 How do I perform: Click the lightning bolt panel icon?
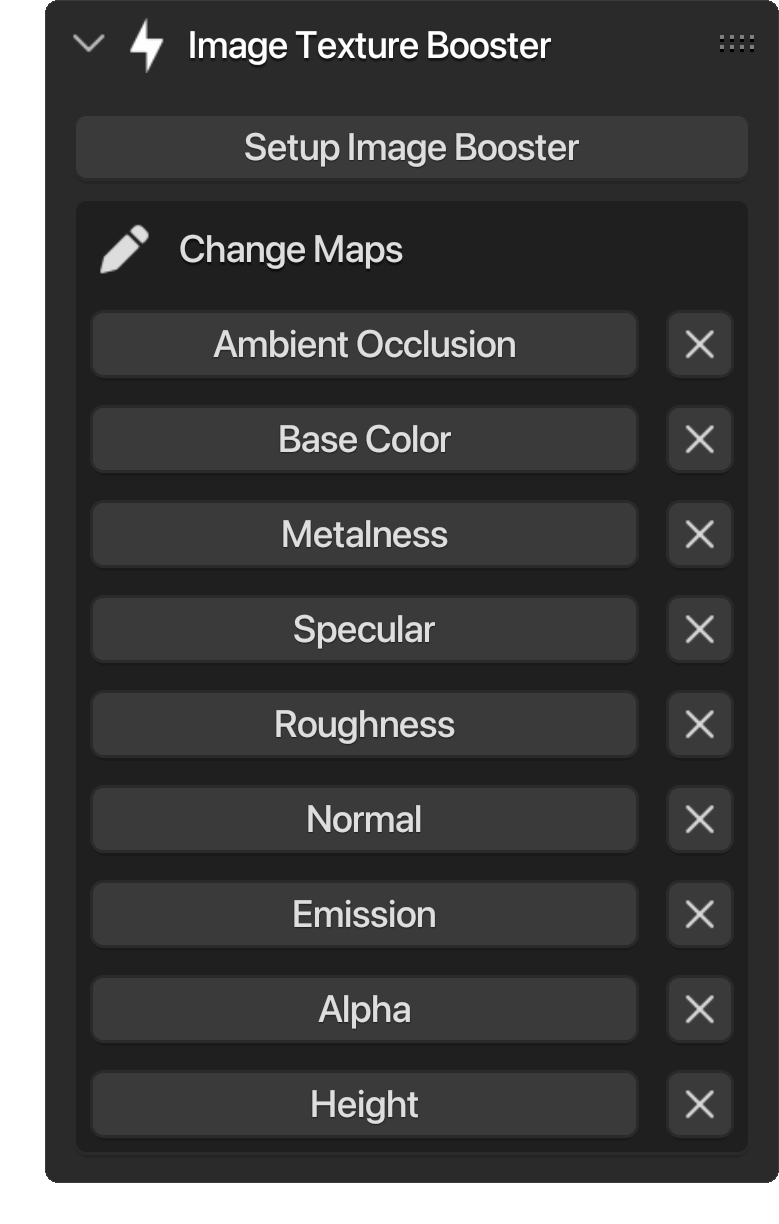click(x=147, y=45)
